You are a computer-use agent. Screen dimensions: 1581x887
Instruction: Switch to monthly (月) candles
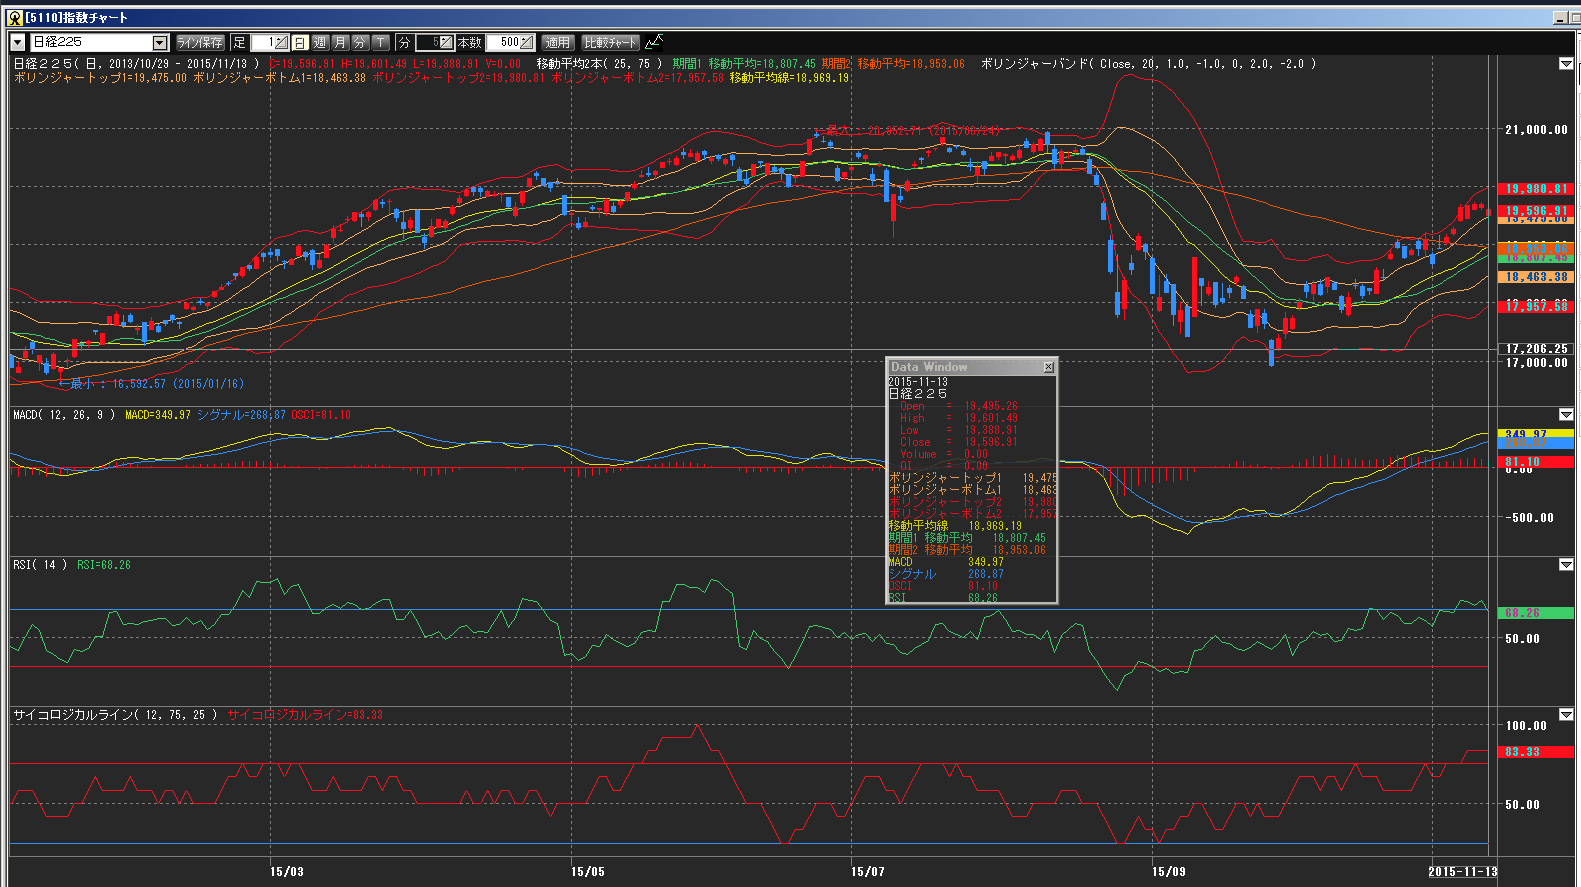[x=340, y=42]
